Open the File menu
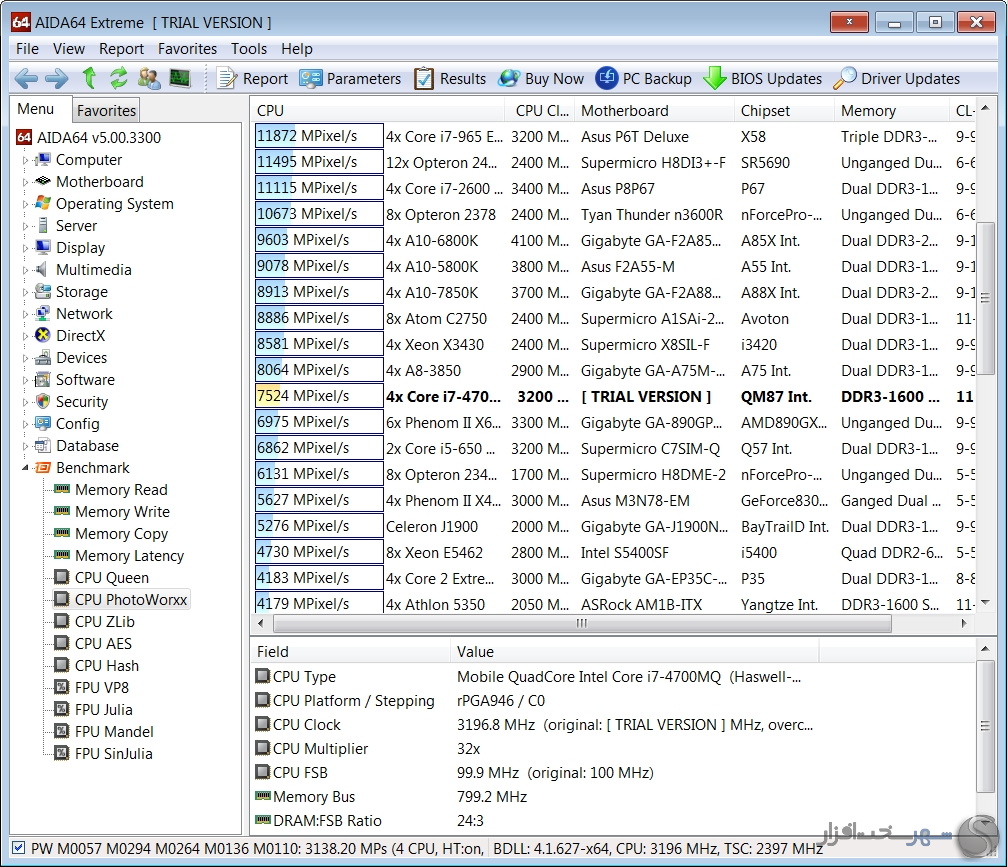 click(27, 49)
